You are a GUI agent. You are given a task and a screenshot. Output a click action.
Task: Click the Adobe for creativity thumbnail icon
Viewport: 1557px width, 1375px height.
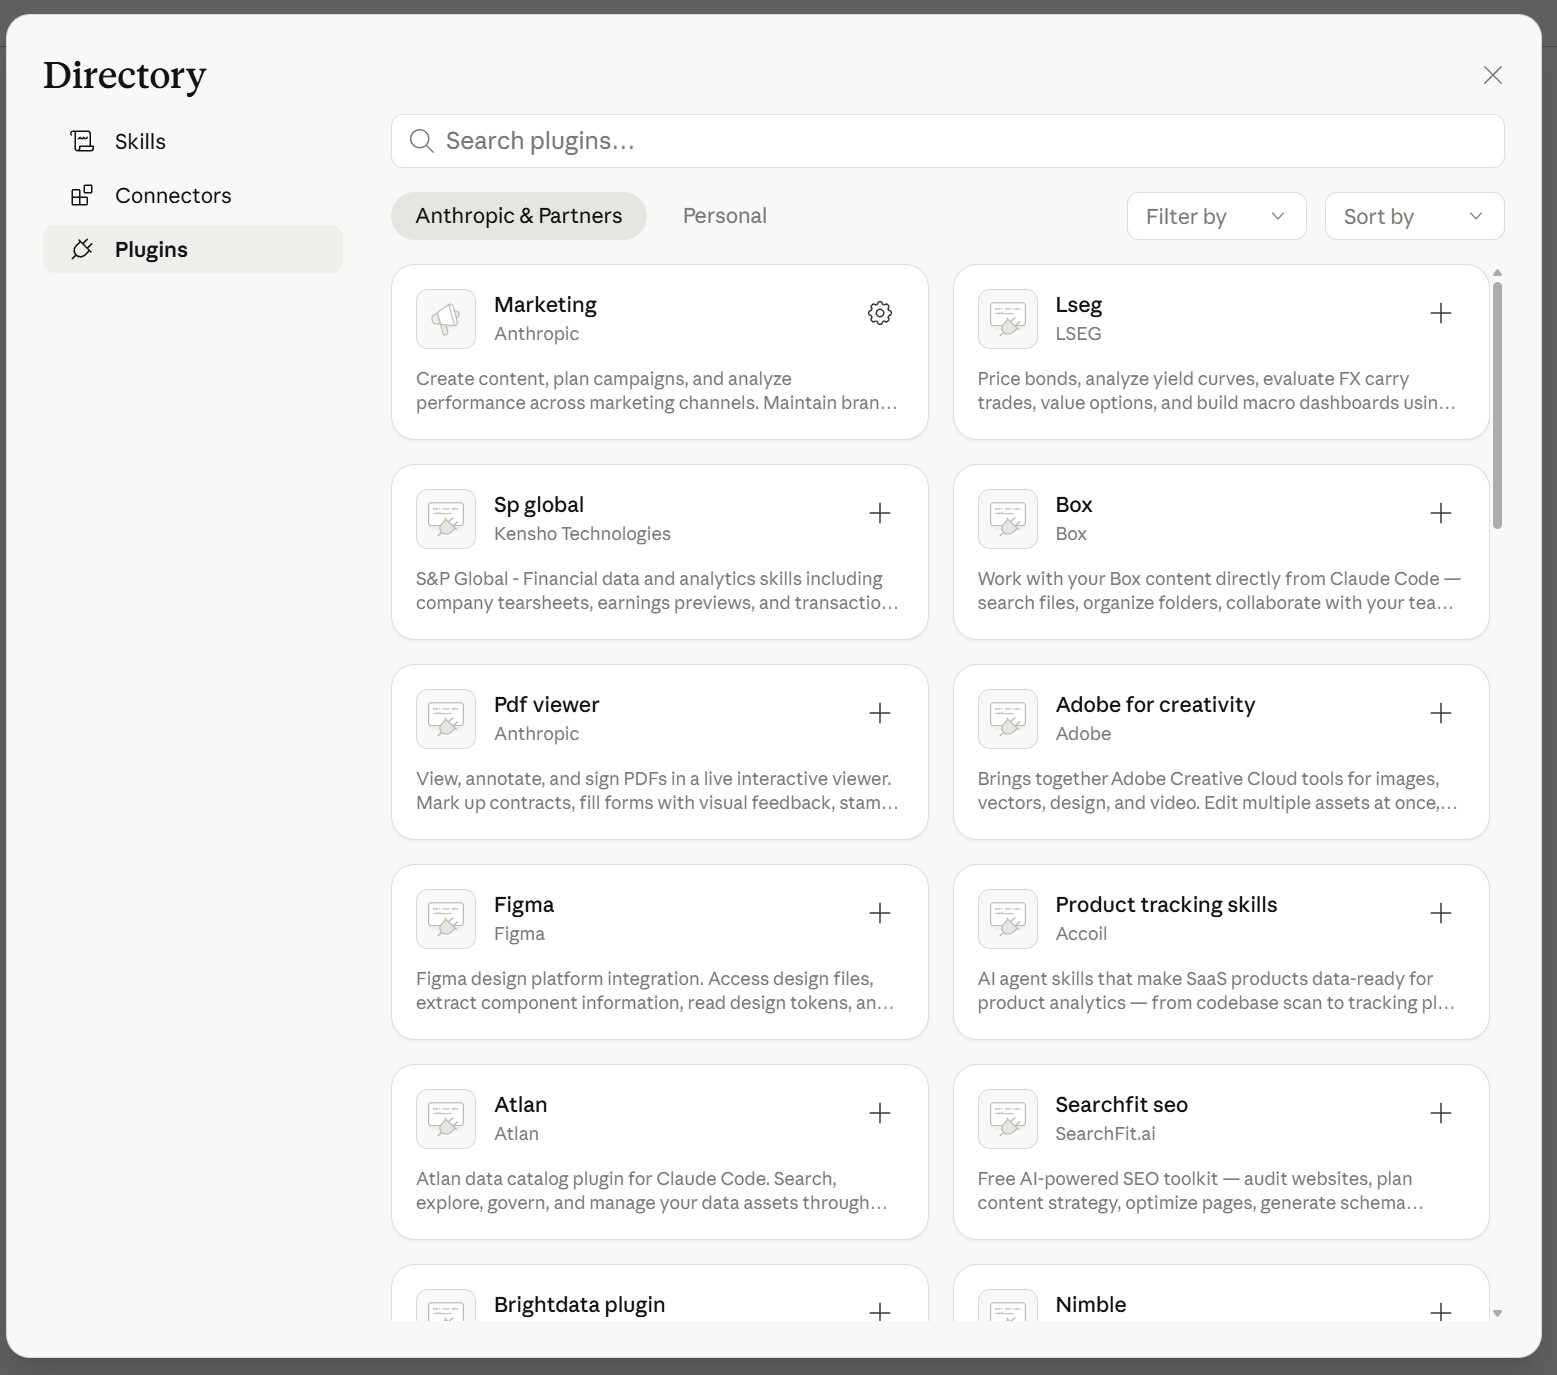click(1008, 719)
